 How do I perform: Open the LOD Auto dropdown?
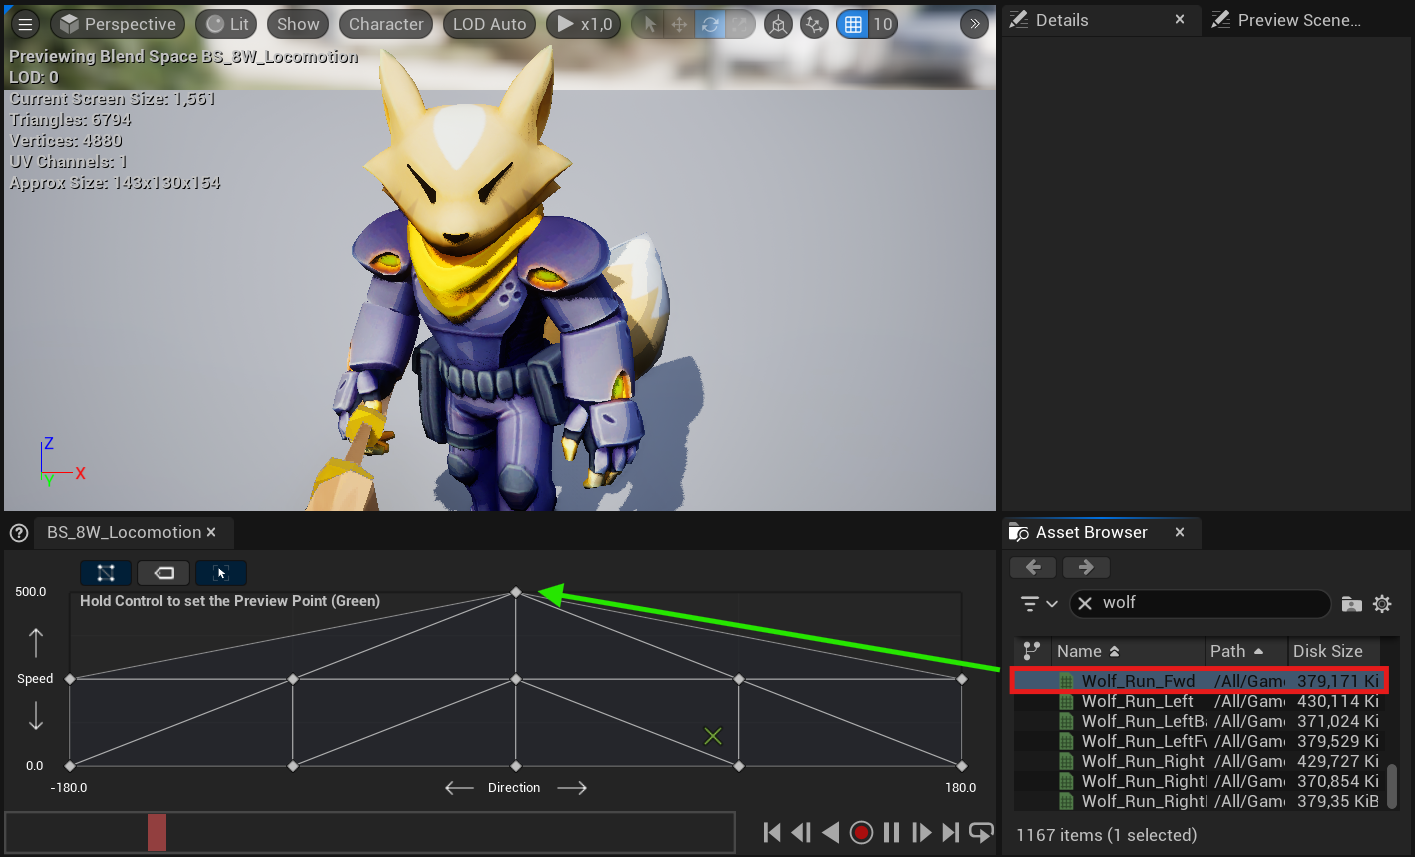pyautogui.click(x=489, y=24)
